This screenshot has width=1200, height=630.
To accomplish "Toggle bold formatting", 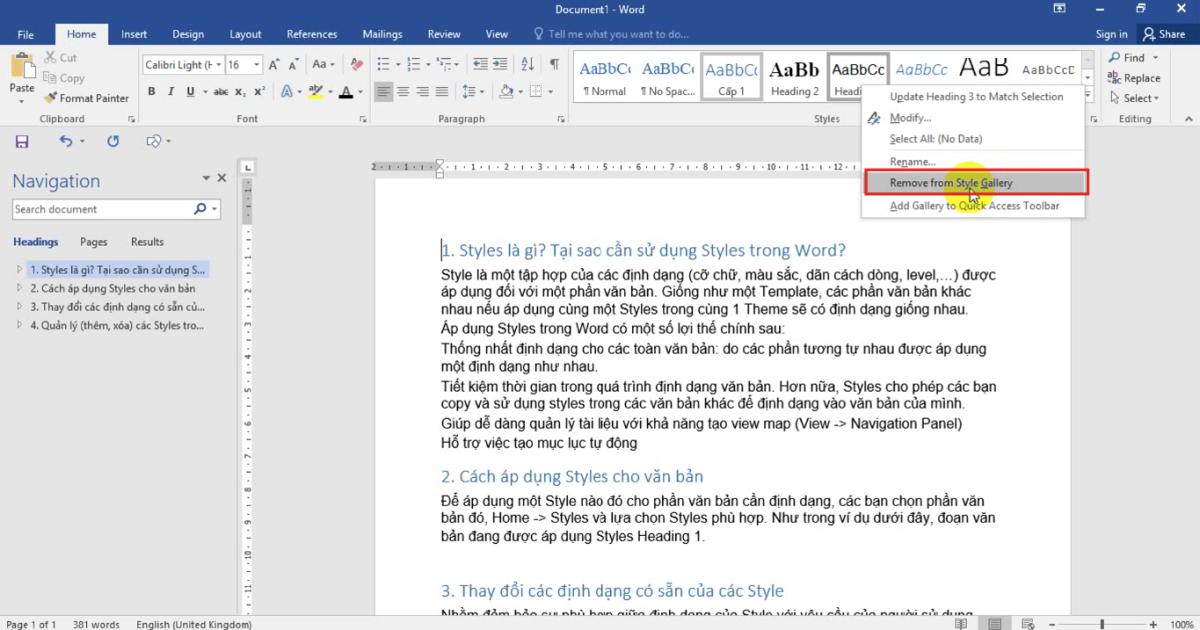I will (x=151, y=90).
